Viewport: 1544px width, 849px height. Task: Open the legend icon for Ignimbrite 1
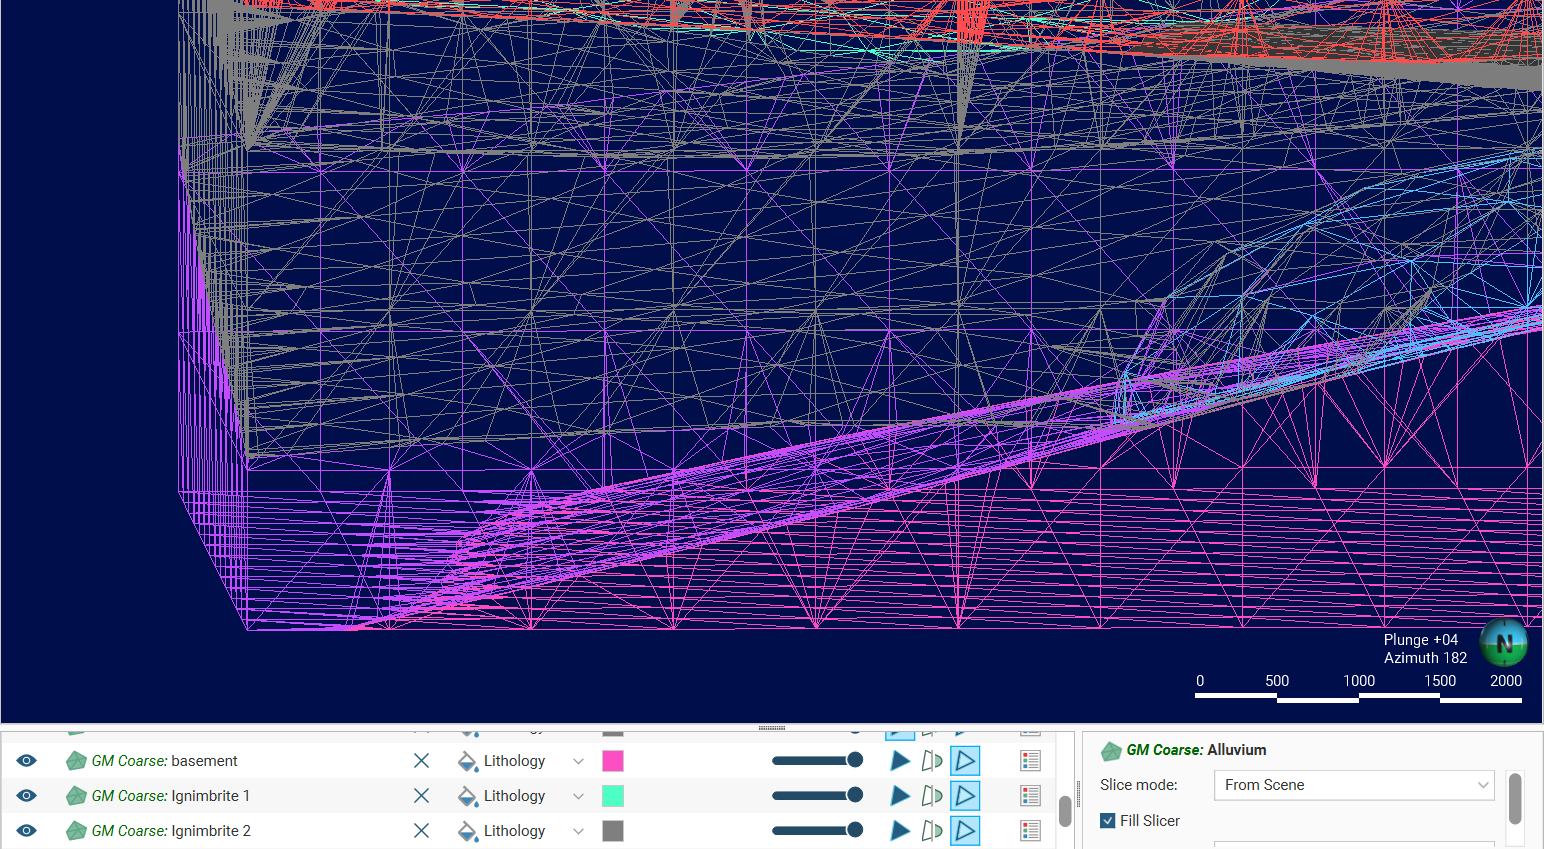pos(1030,796)
